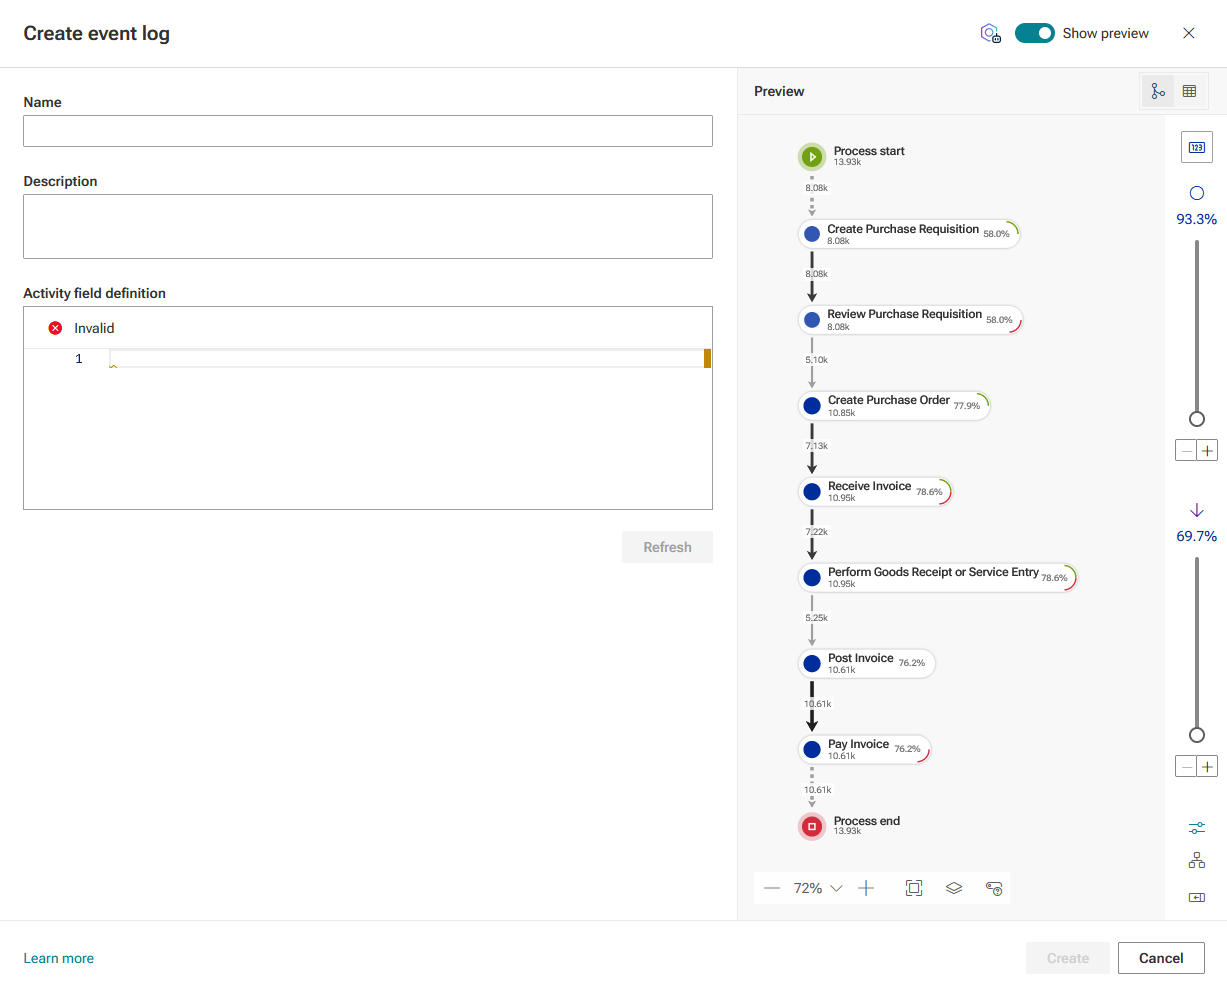1227x992 pixels.
Task: Click the 7.13k edge label
Action: pos(817,446)
